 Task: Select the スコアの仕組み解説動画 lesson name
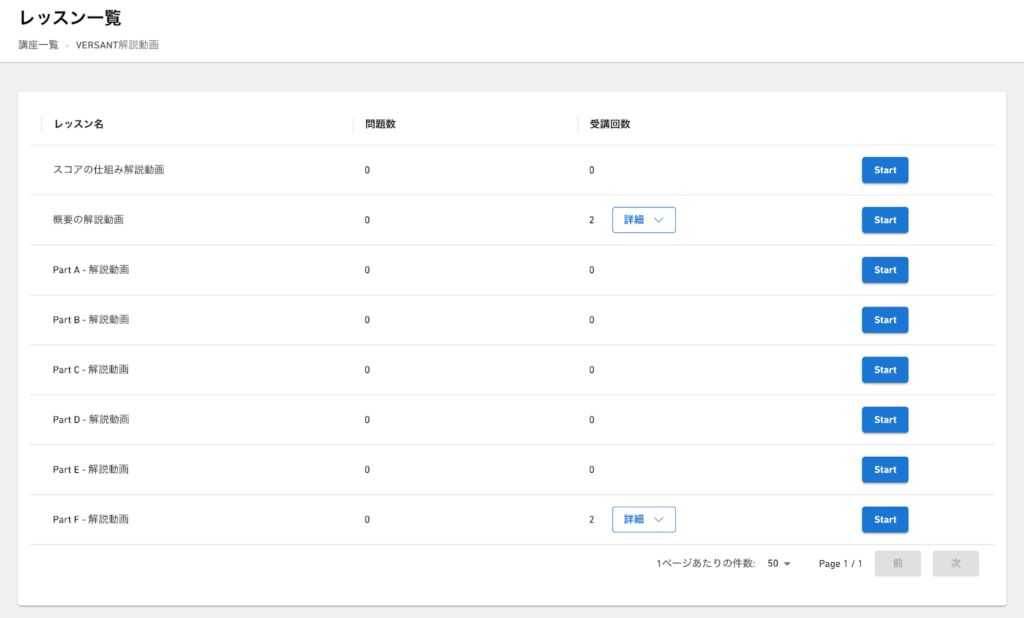tap(108, 170)
